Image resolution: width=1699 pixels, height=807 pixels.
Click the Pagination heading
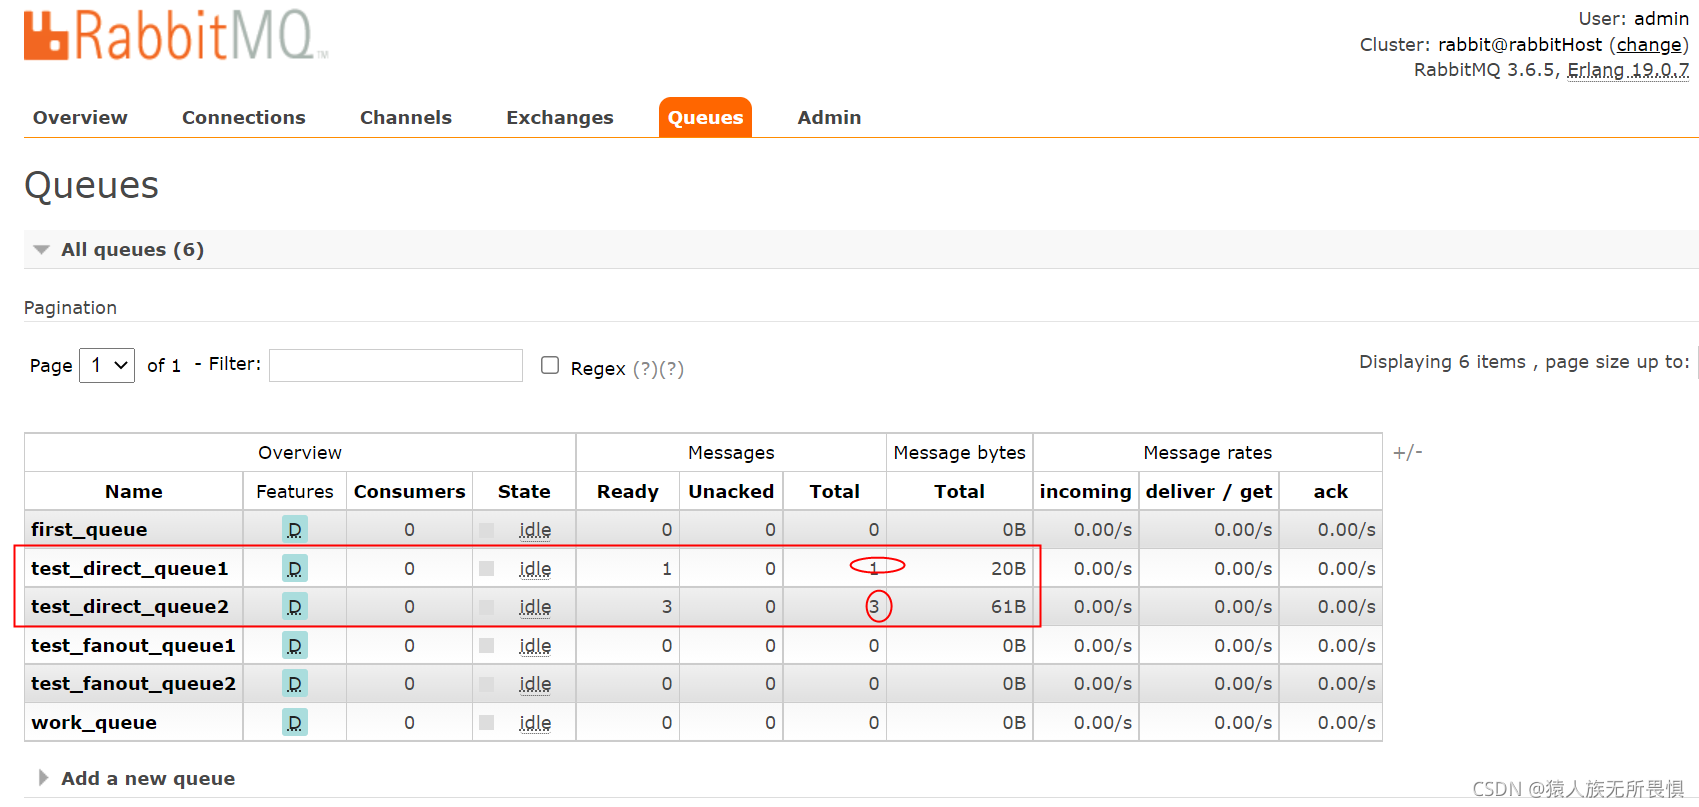[x=70, y=307]
